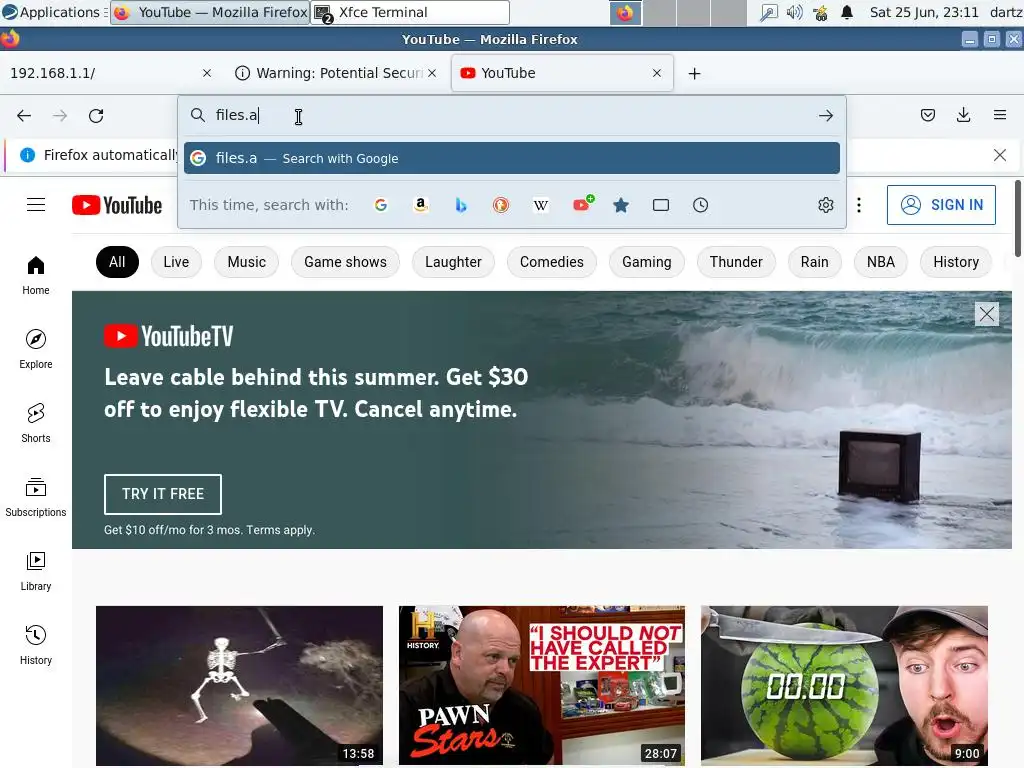Click the Firefox workspace switcher button
Viewport: 1024px width, 768px height.
coord(625,13)
